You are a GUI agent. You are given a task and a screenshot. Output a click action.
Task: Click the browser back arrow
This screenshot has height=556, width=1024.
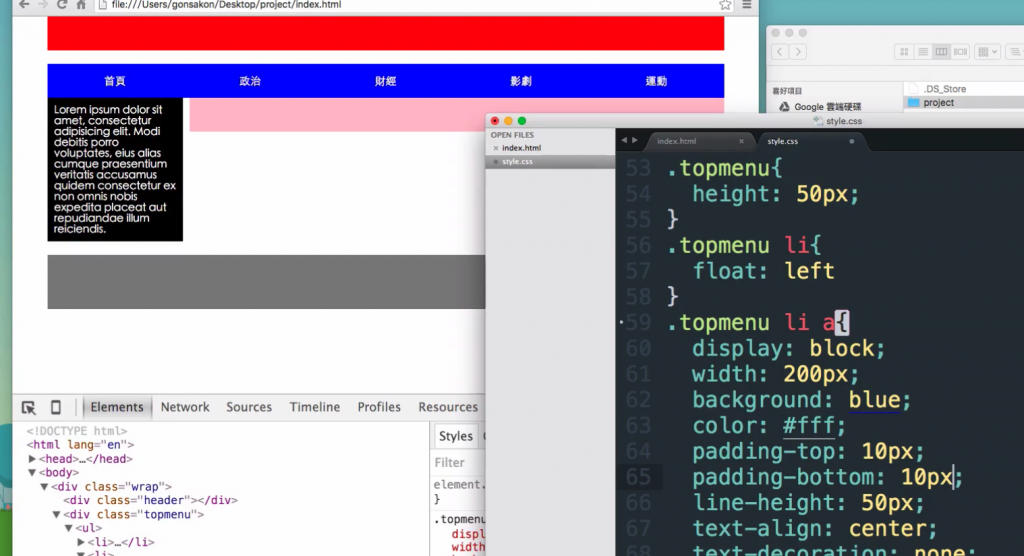click(x=24, y=5)
